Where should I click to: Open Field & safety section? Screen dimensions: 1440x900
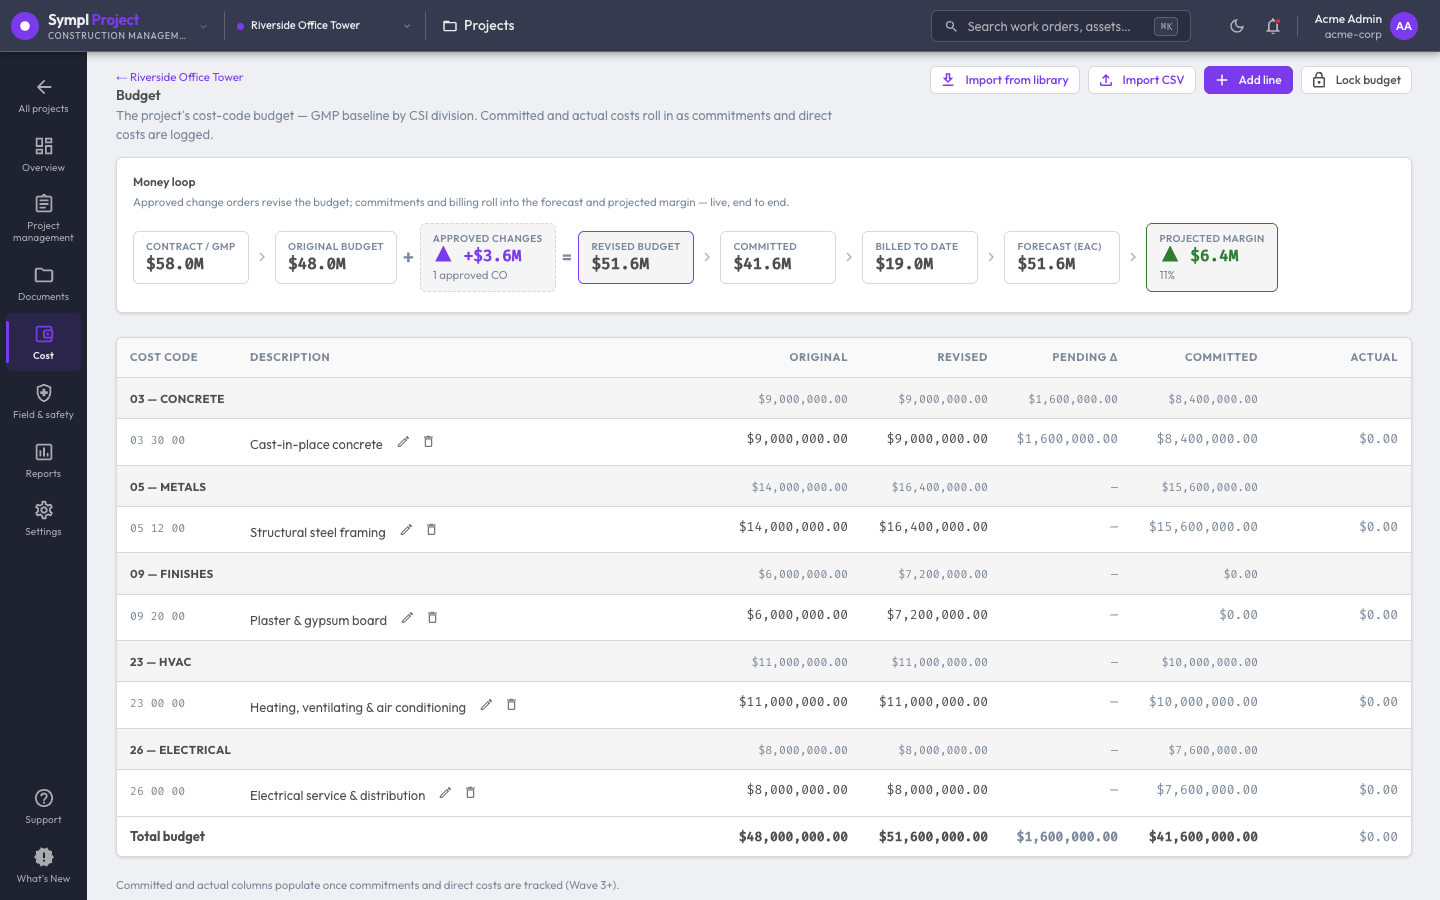[43, 401]
